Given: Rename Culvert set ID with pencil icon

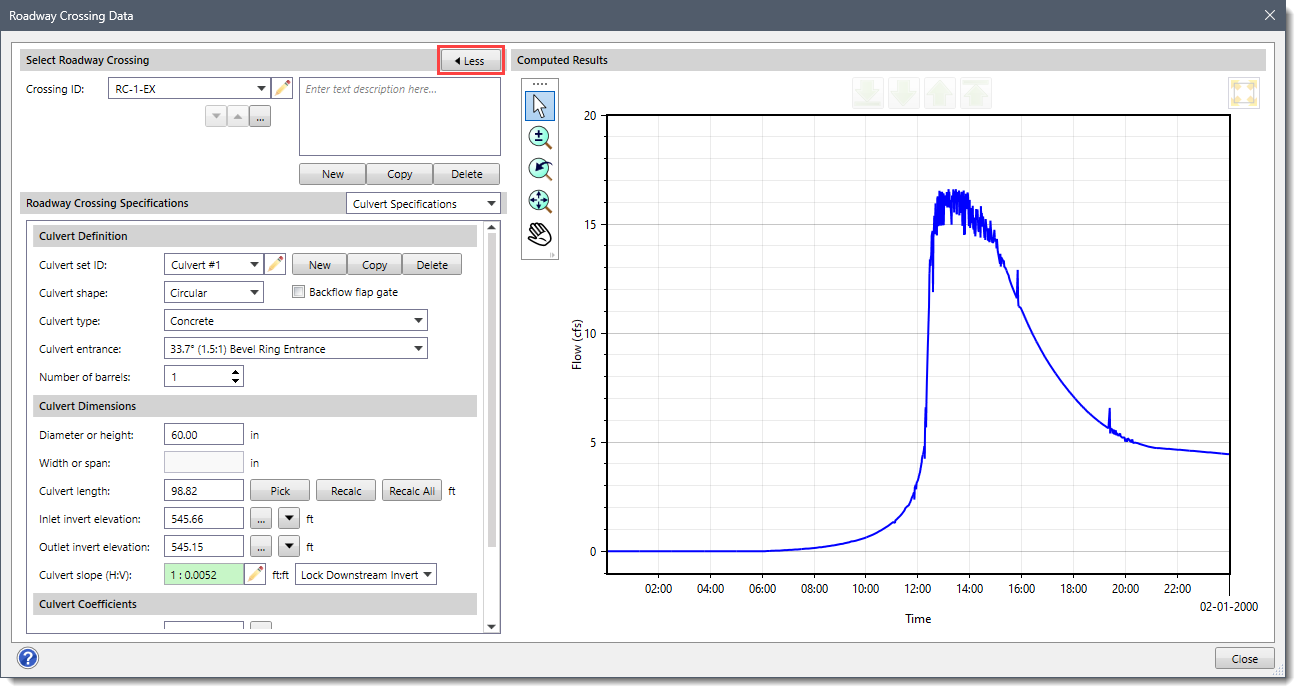Looking at the screenshot, I should click(275, 265).
